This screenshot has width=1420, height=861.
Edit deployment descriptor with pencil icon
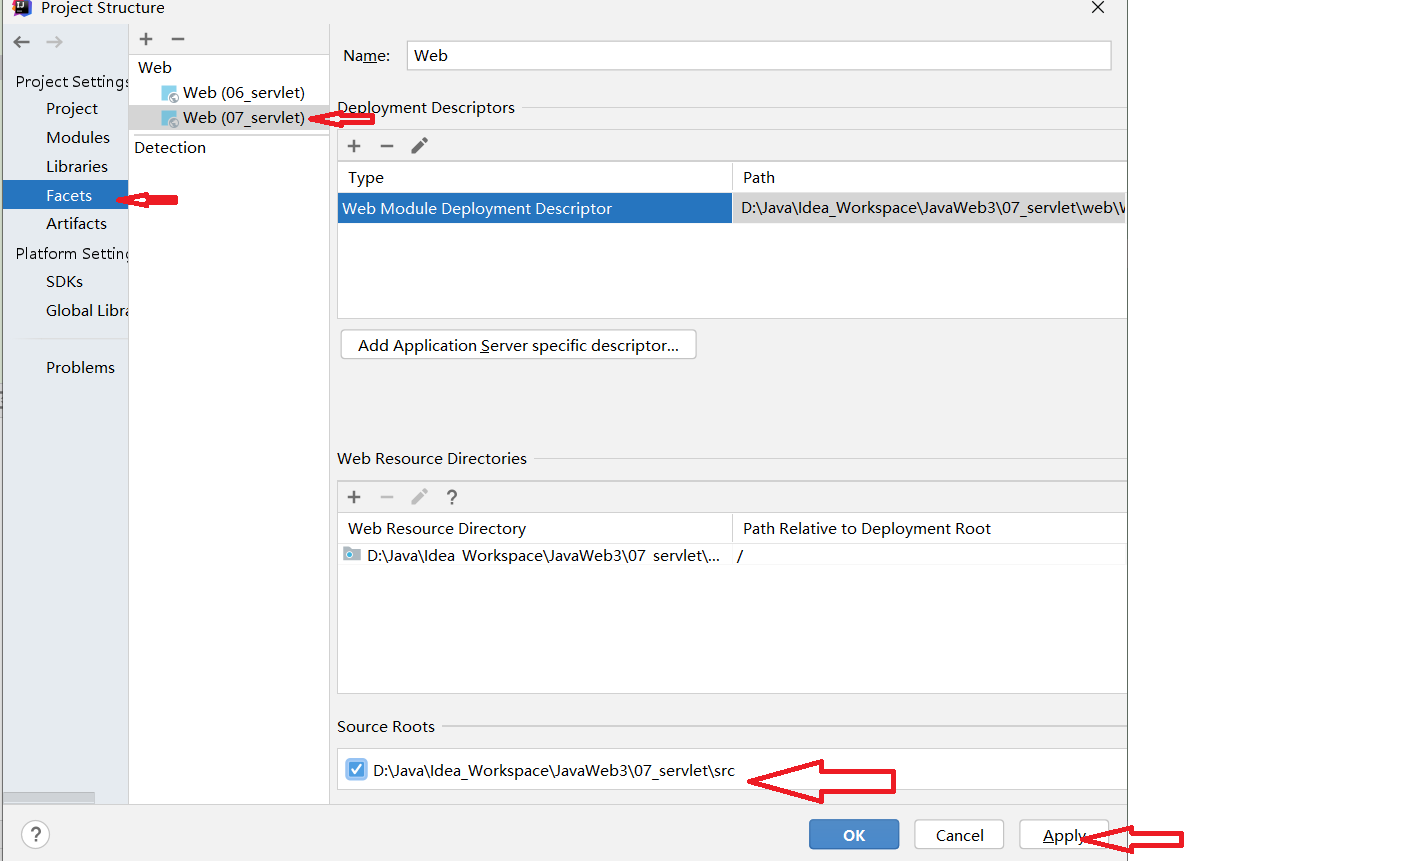pyautogui.click(x=420, y=146)
